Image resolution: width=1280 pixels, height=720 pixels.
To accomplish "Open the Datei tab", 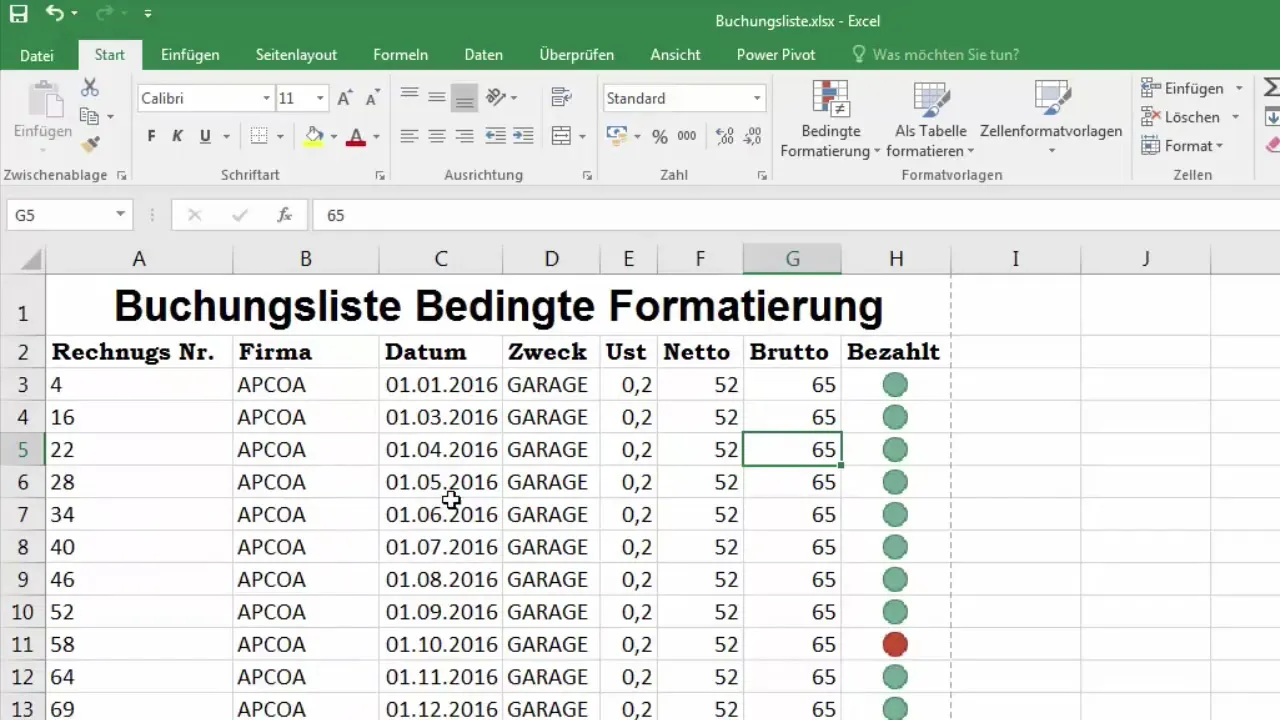I will [37, 55].
